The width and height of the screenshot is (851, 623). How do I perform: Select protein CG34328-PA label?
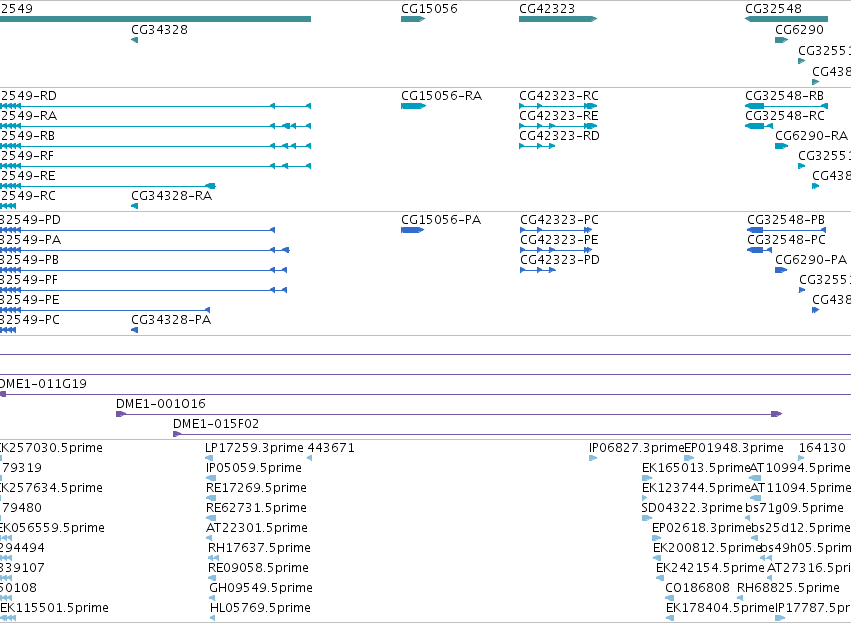pos(171,320)
